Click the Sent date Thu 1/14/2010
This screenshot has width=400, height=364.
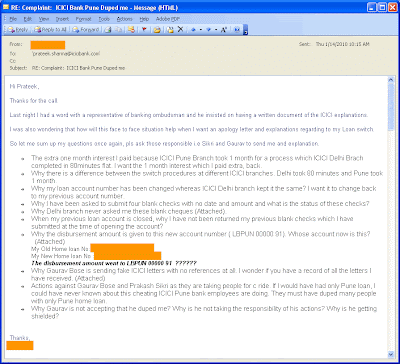point(342,44)
